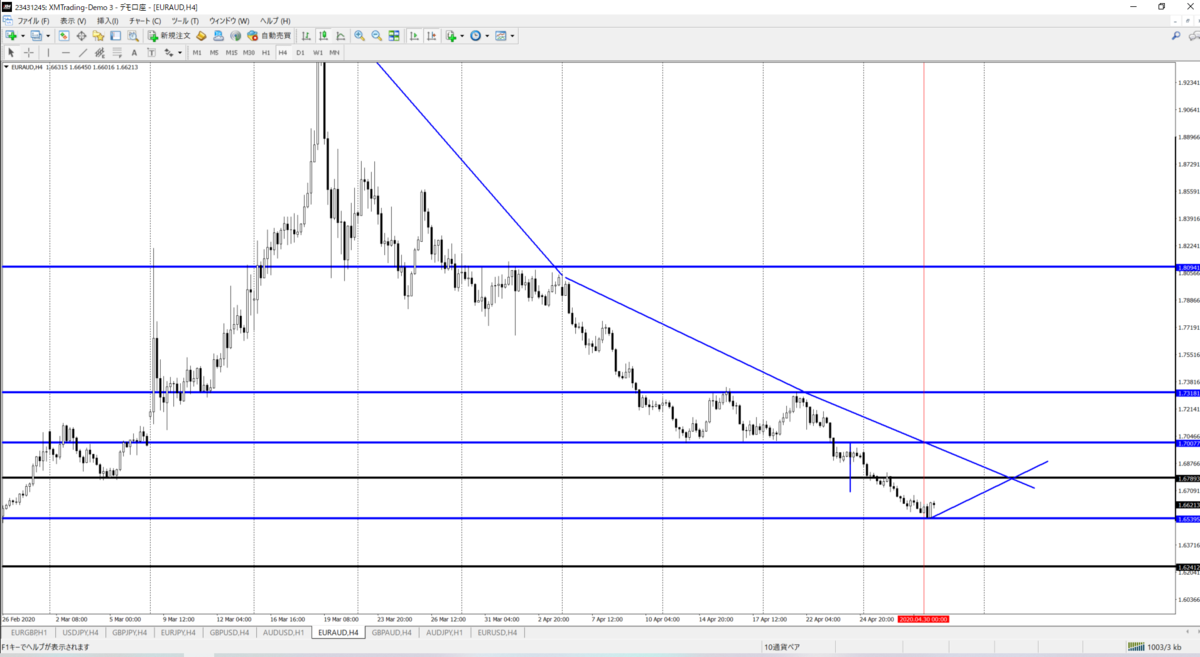The height and width of the screenshot is (657, 1200).
Task: Open the Data Window panel
Action: click(81, 36)
